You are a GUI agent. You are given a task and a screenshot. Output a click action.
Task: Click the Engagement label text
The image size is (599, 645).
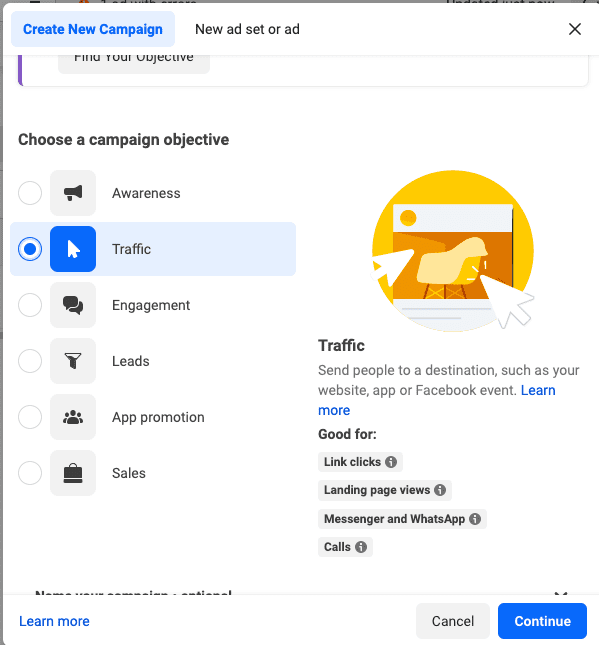click(x=151, y=305)
